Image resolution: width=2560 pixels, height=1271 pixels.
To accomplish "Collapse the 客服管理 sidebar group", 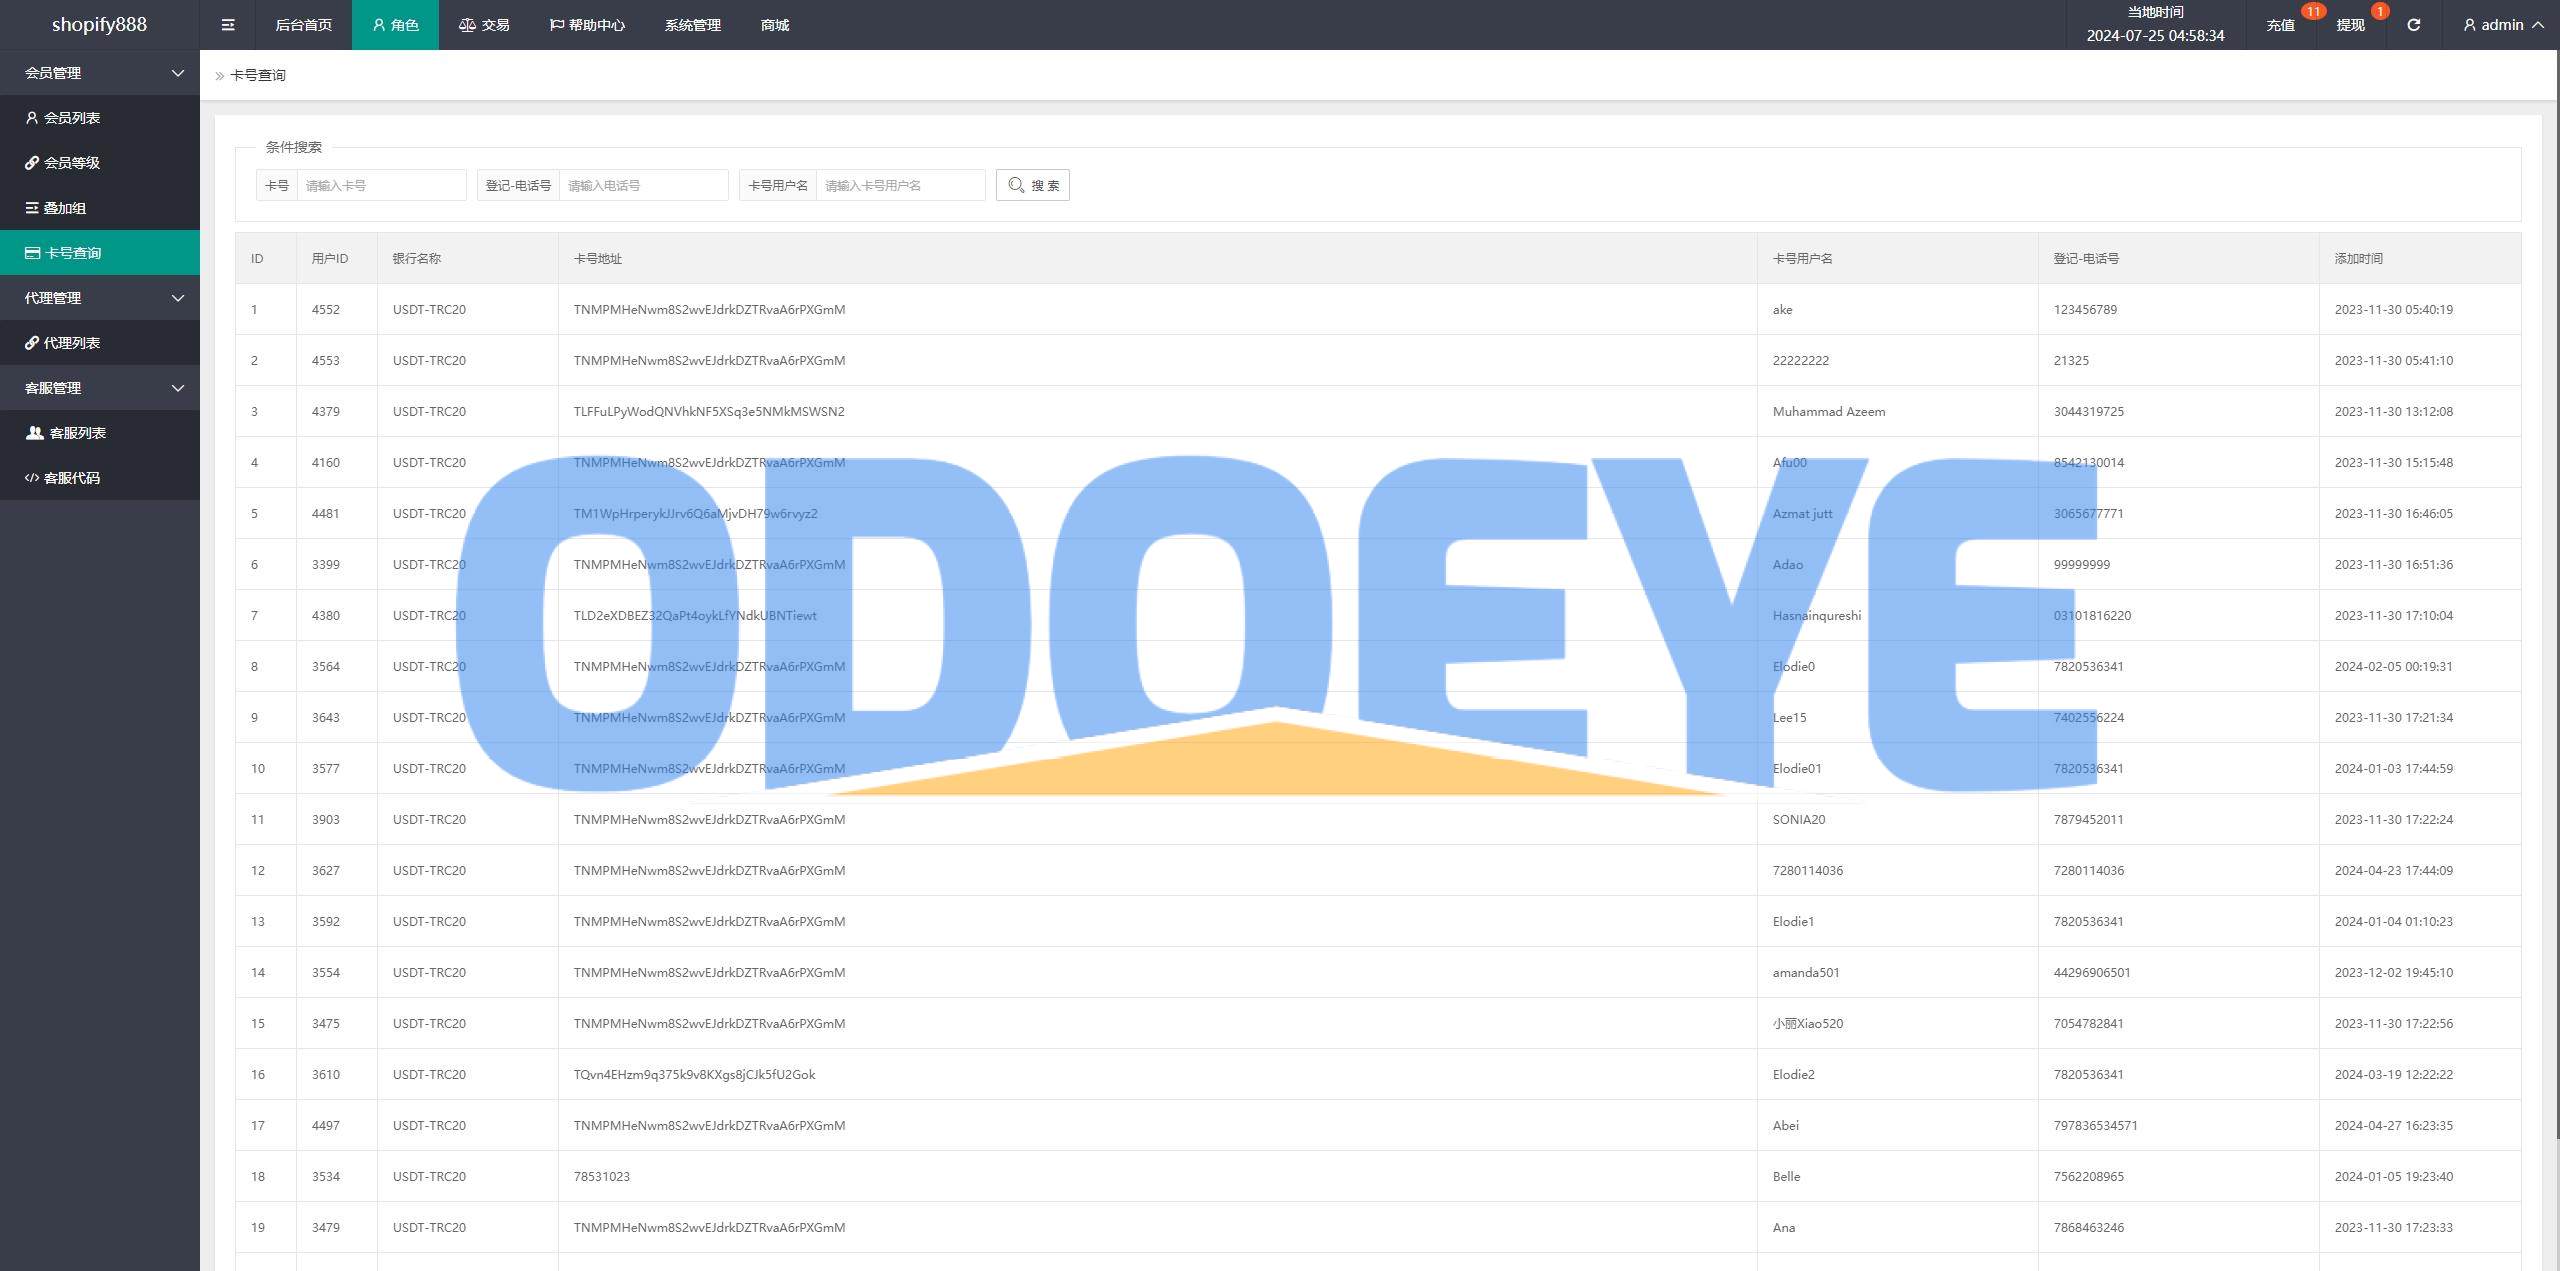I will [100, 388].
